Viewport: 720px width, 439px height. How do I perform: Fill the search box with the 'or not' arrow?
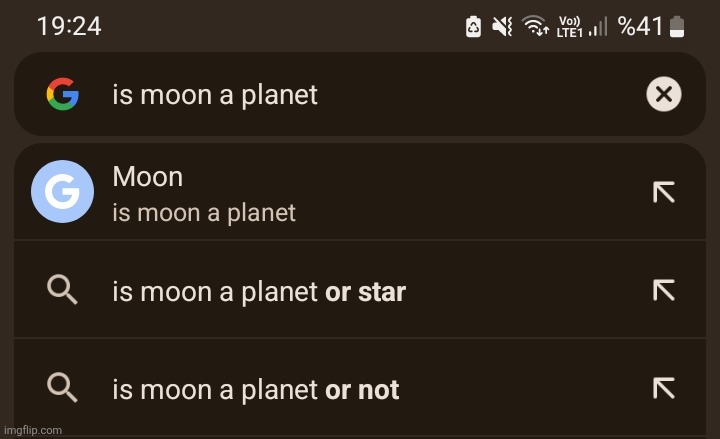click(x=663, y=388)
